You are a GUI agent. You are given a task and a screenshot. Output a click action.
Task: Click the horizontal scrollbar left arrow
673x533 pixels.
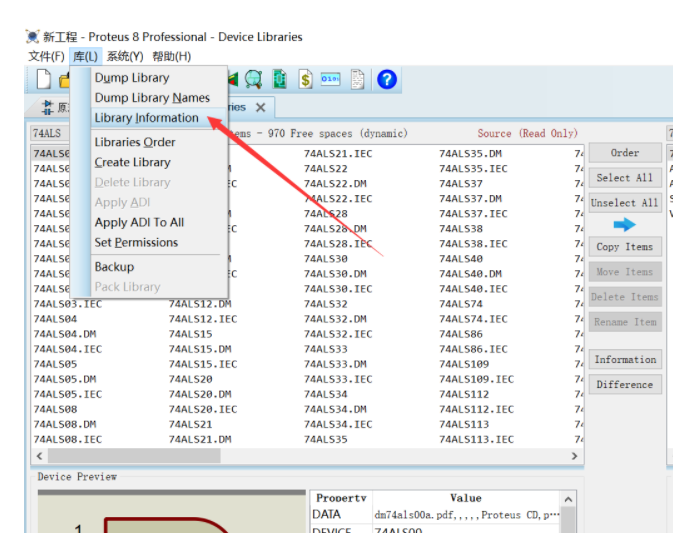[39, 456]
